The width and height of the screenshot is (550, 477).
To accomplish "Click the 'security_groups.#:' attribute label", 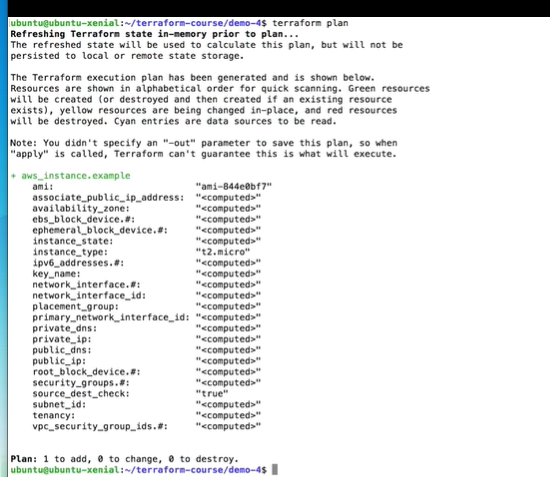I will click(81, 383).
